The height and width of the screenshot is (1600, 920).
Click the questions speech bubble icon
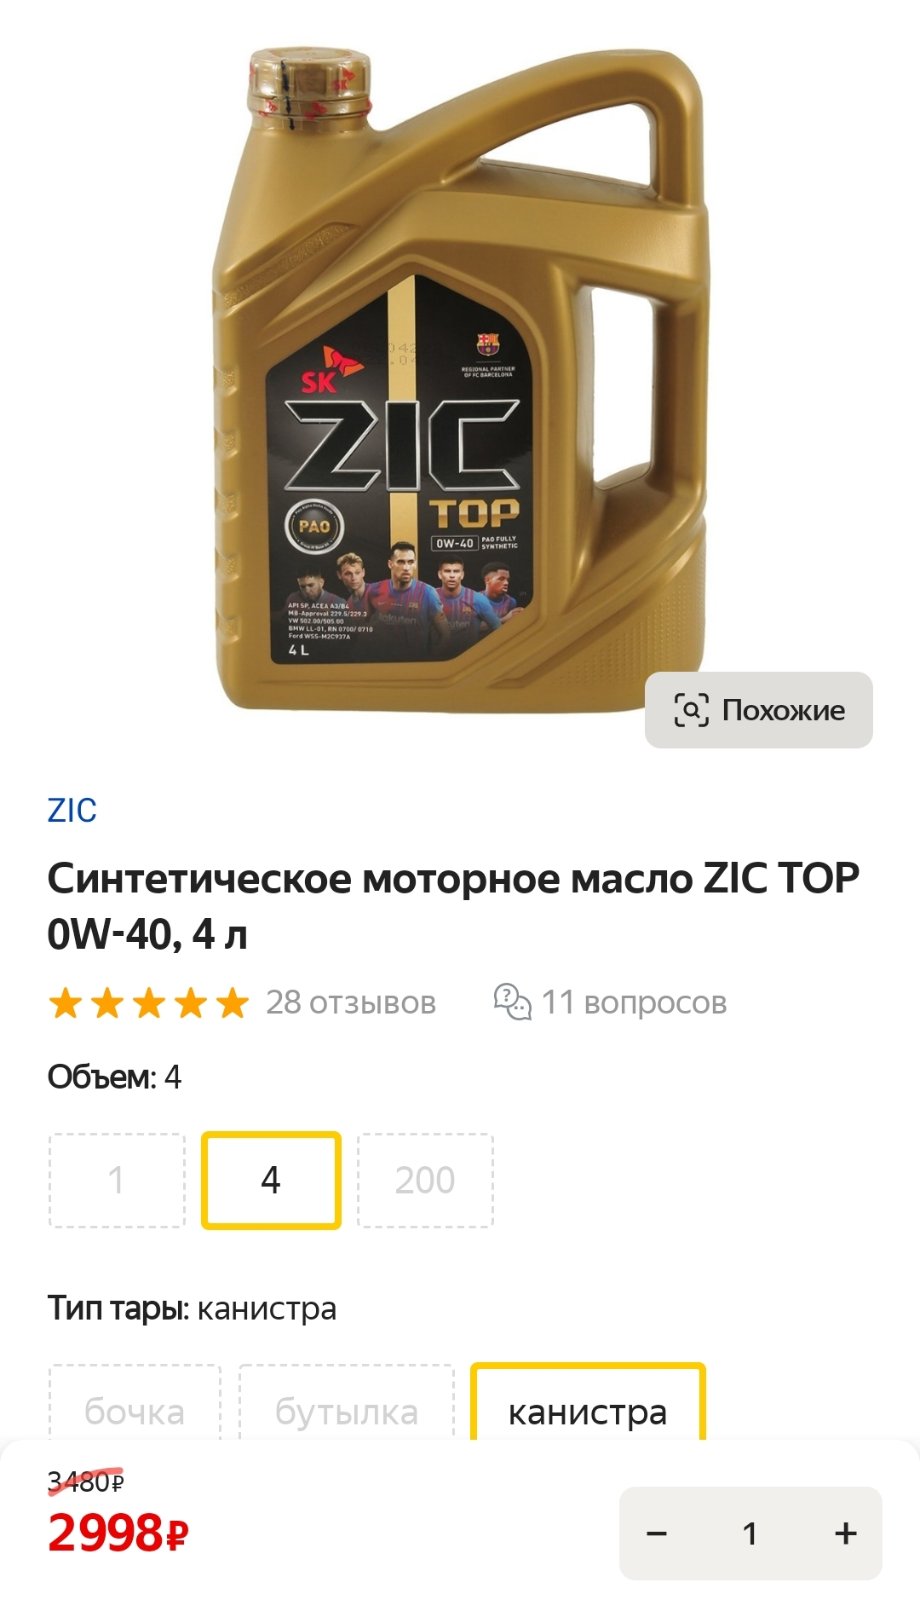[x=512, y=1002]
